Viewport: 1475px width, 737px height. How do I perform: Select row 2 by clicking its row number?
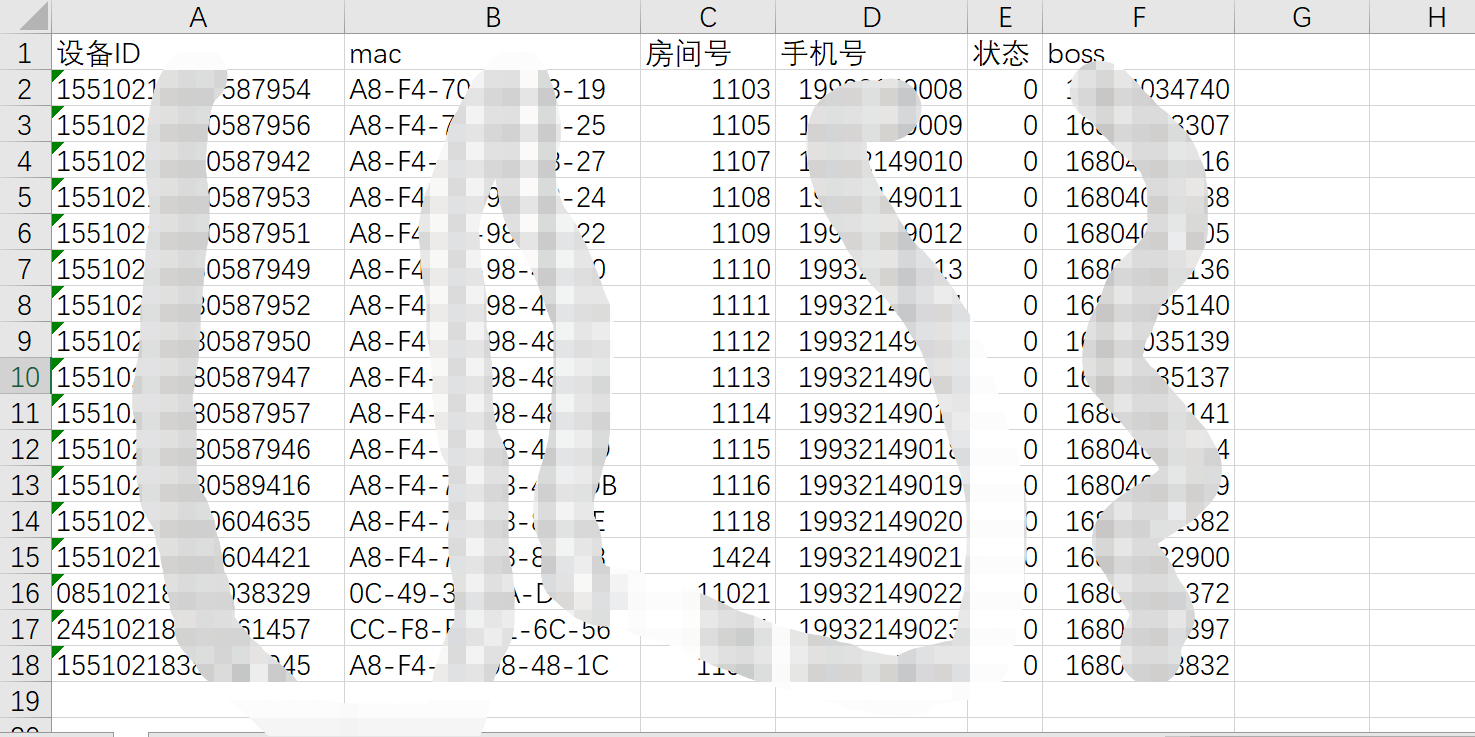(25, 89)
